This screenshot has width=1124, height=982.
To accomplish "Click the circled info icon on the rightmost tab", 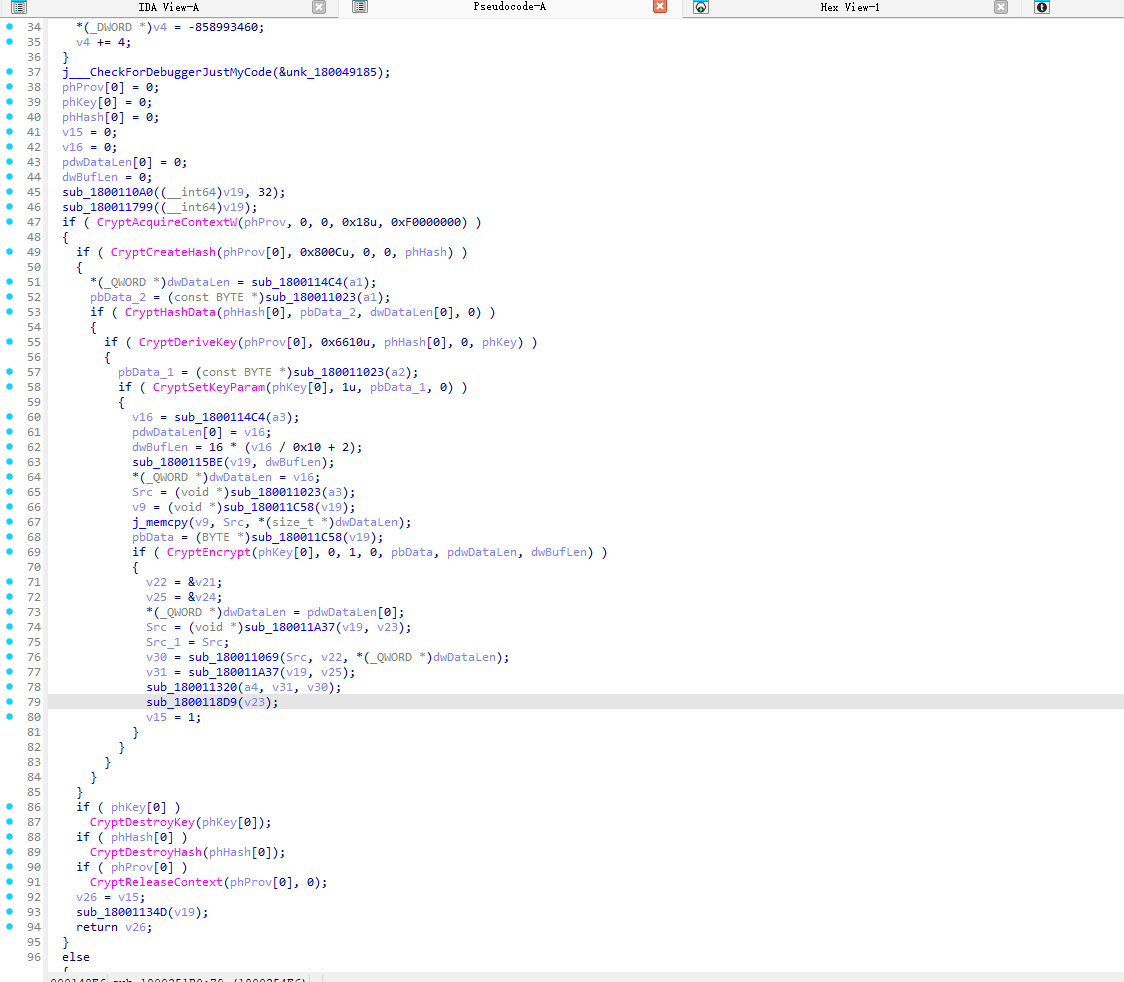I will tap(1040, 9).
